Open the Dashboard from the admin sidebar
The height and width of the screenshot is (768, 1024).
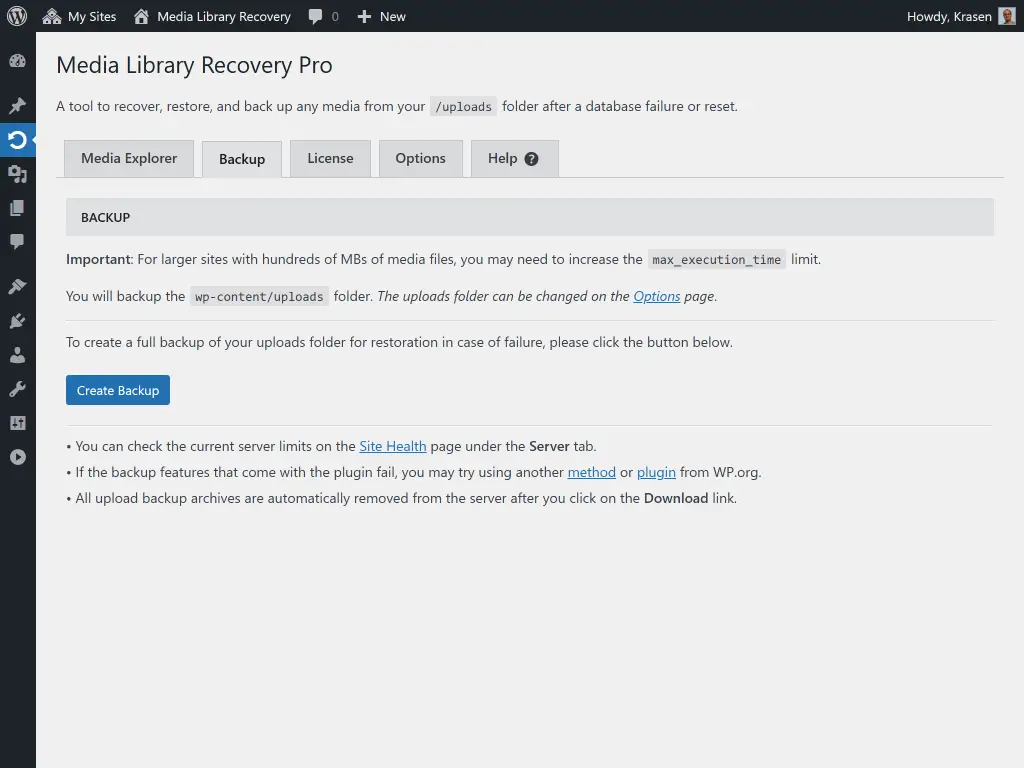click(x=17, y=61)
